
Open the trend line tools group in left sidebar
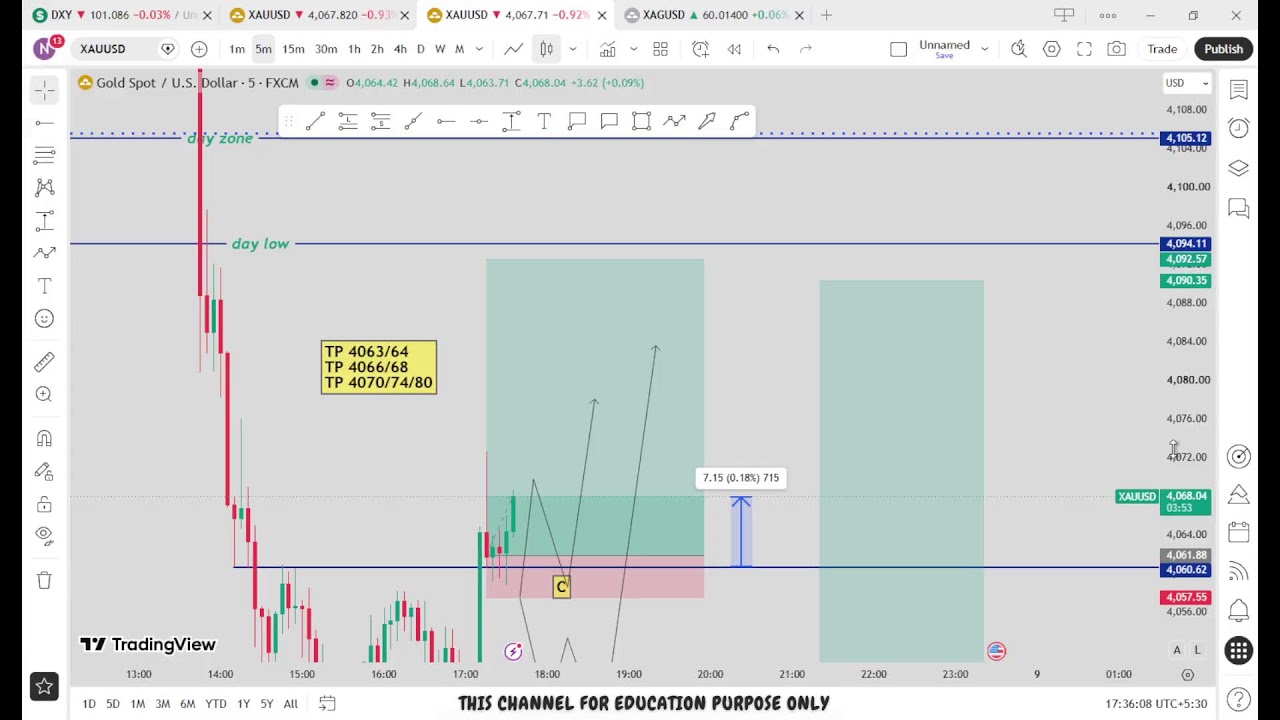(x=44, y=123)
